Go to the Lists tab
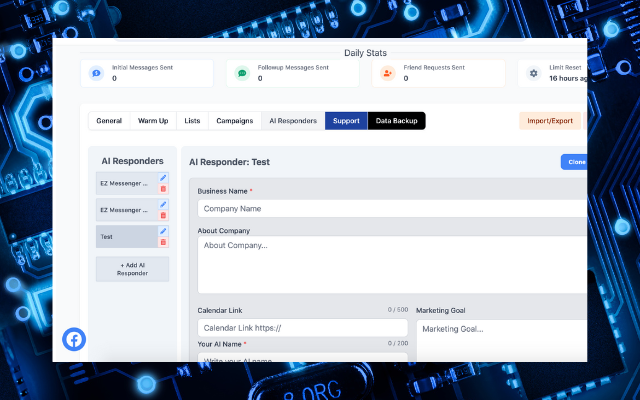640x400 pixels. click(192, 121)
